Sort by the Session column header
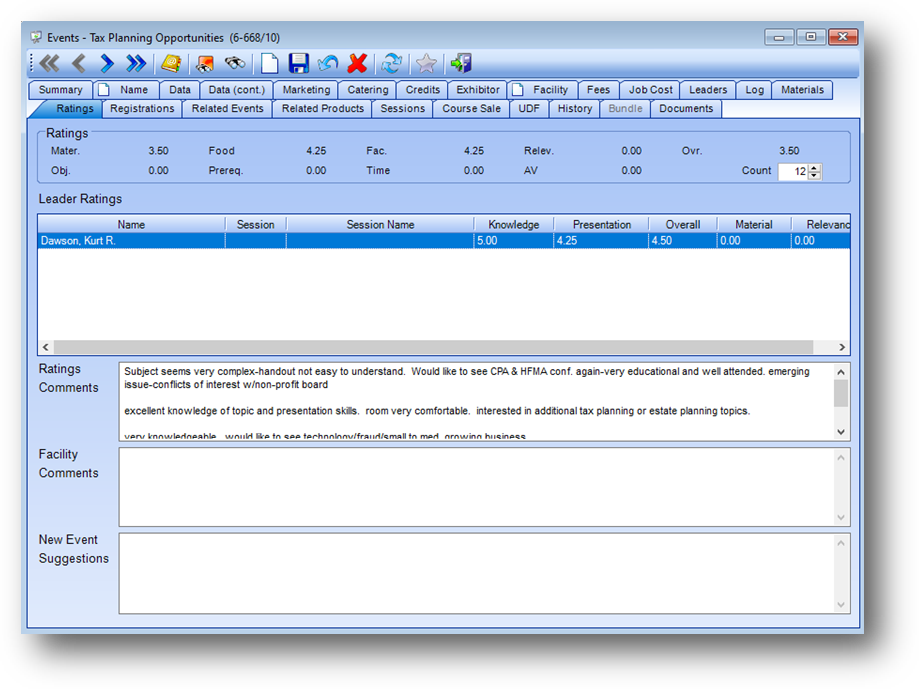 (x=256, y=224)
